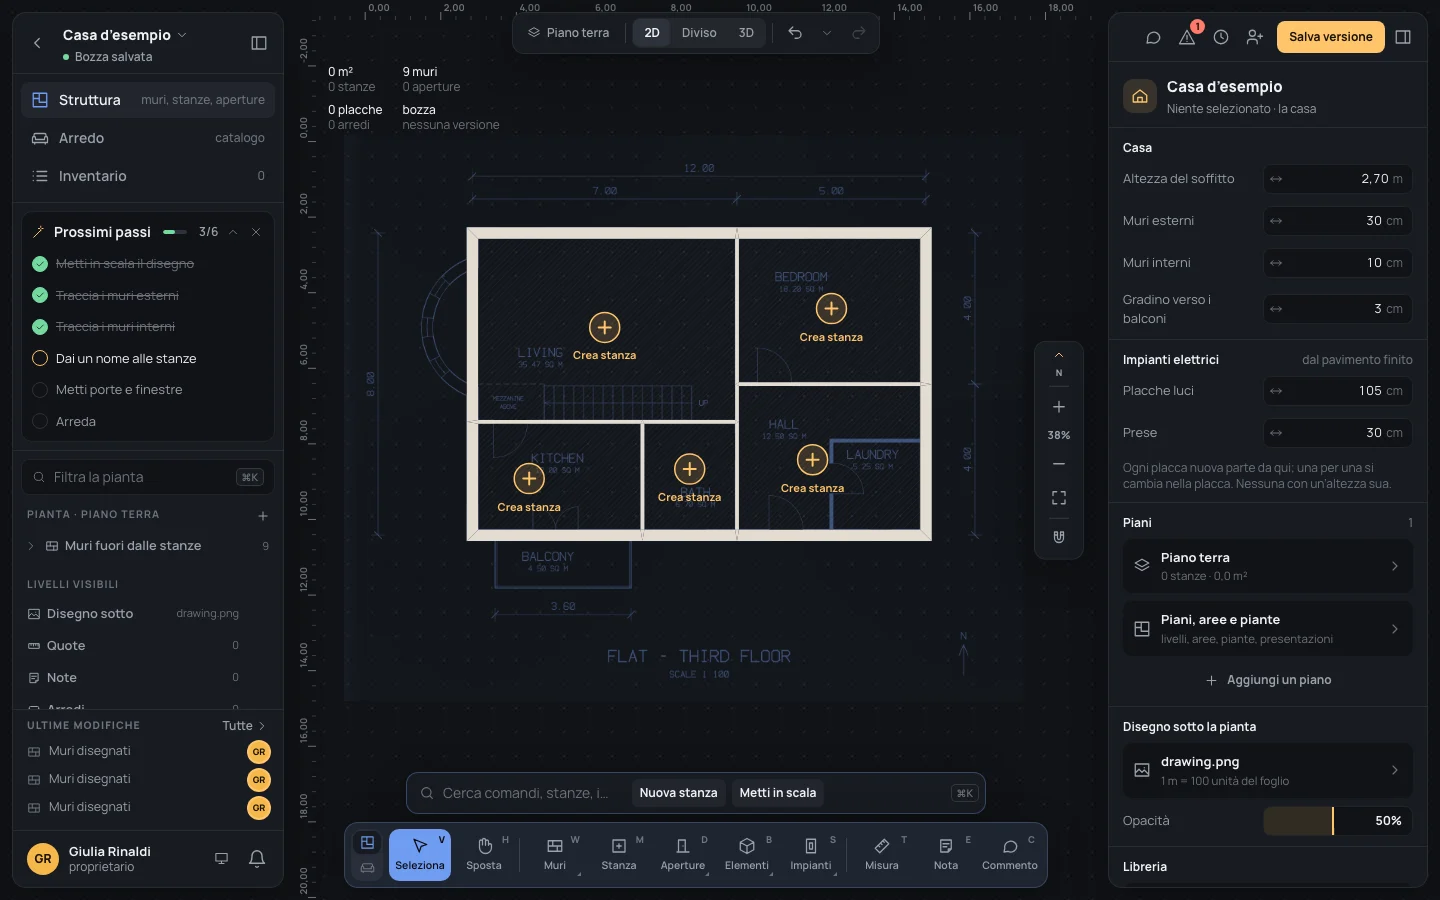The width and height of the screenshot is (1440, 900).
Task: Select the Commento tool
Action: point(1010,855)
